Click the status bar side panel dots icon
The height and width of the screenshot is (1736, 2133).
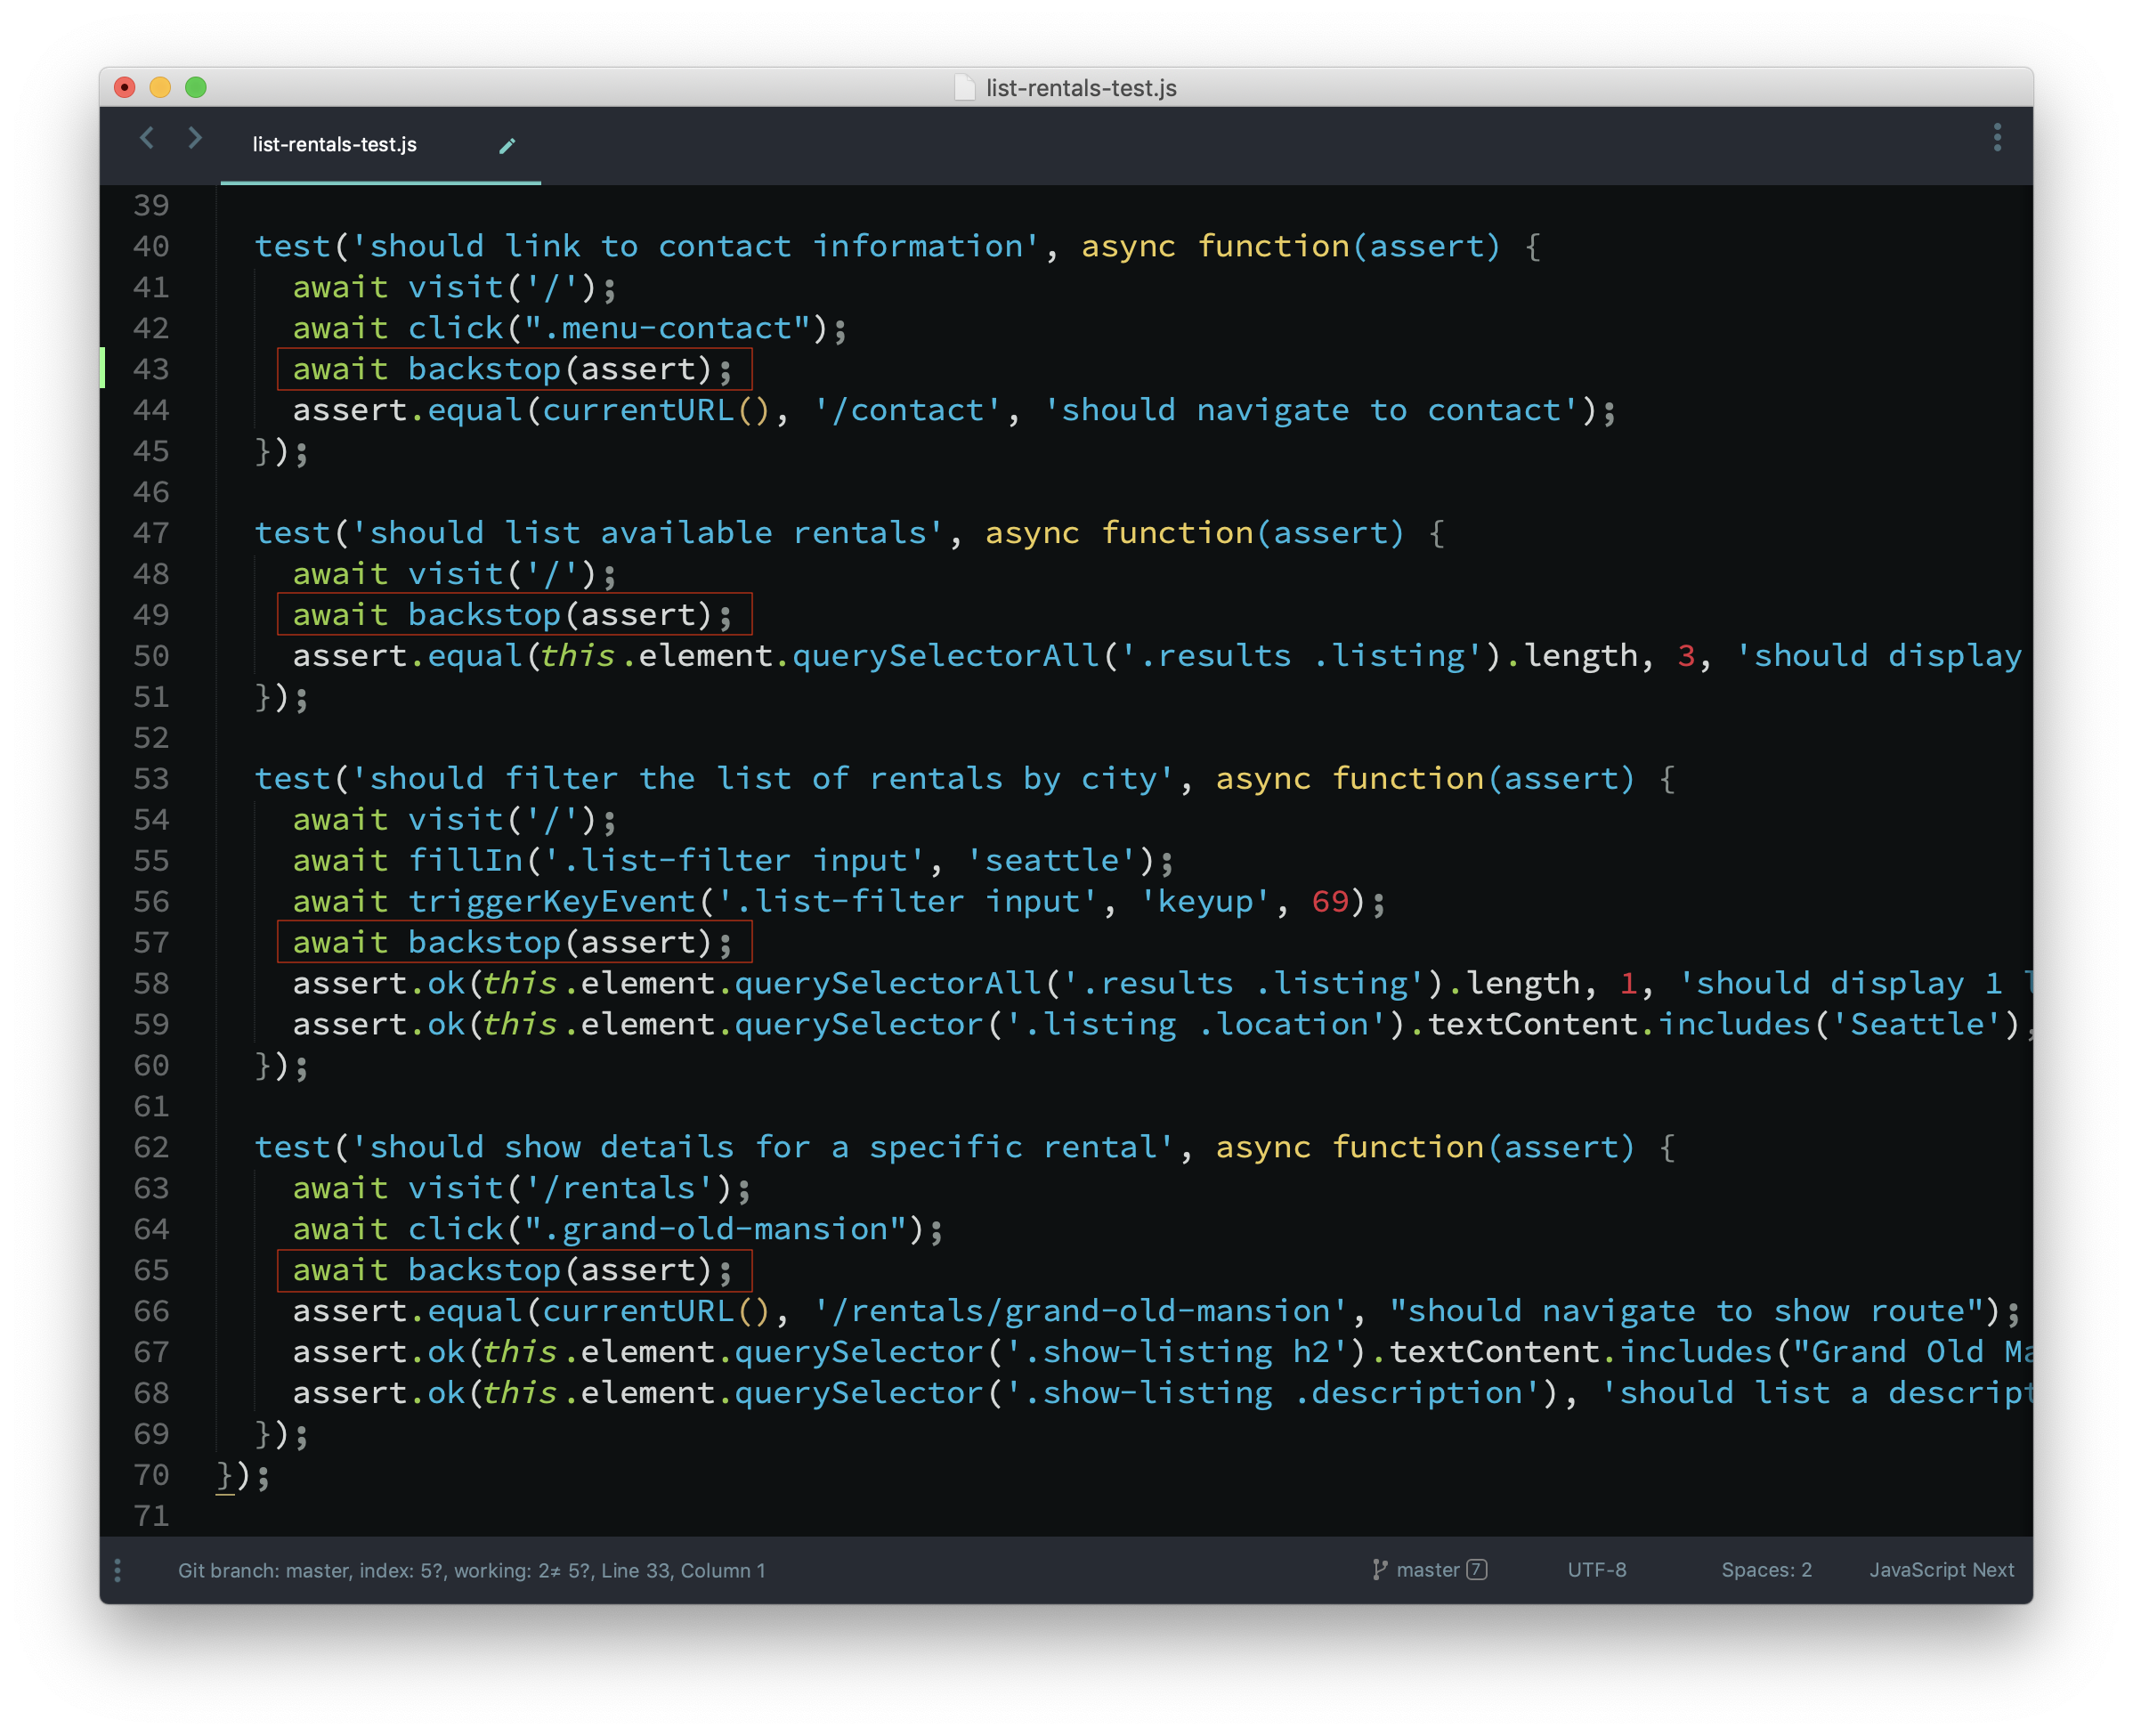pyautogui.click(x=118, y=1570)
